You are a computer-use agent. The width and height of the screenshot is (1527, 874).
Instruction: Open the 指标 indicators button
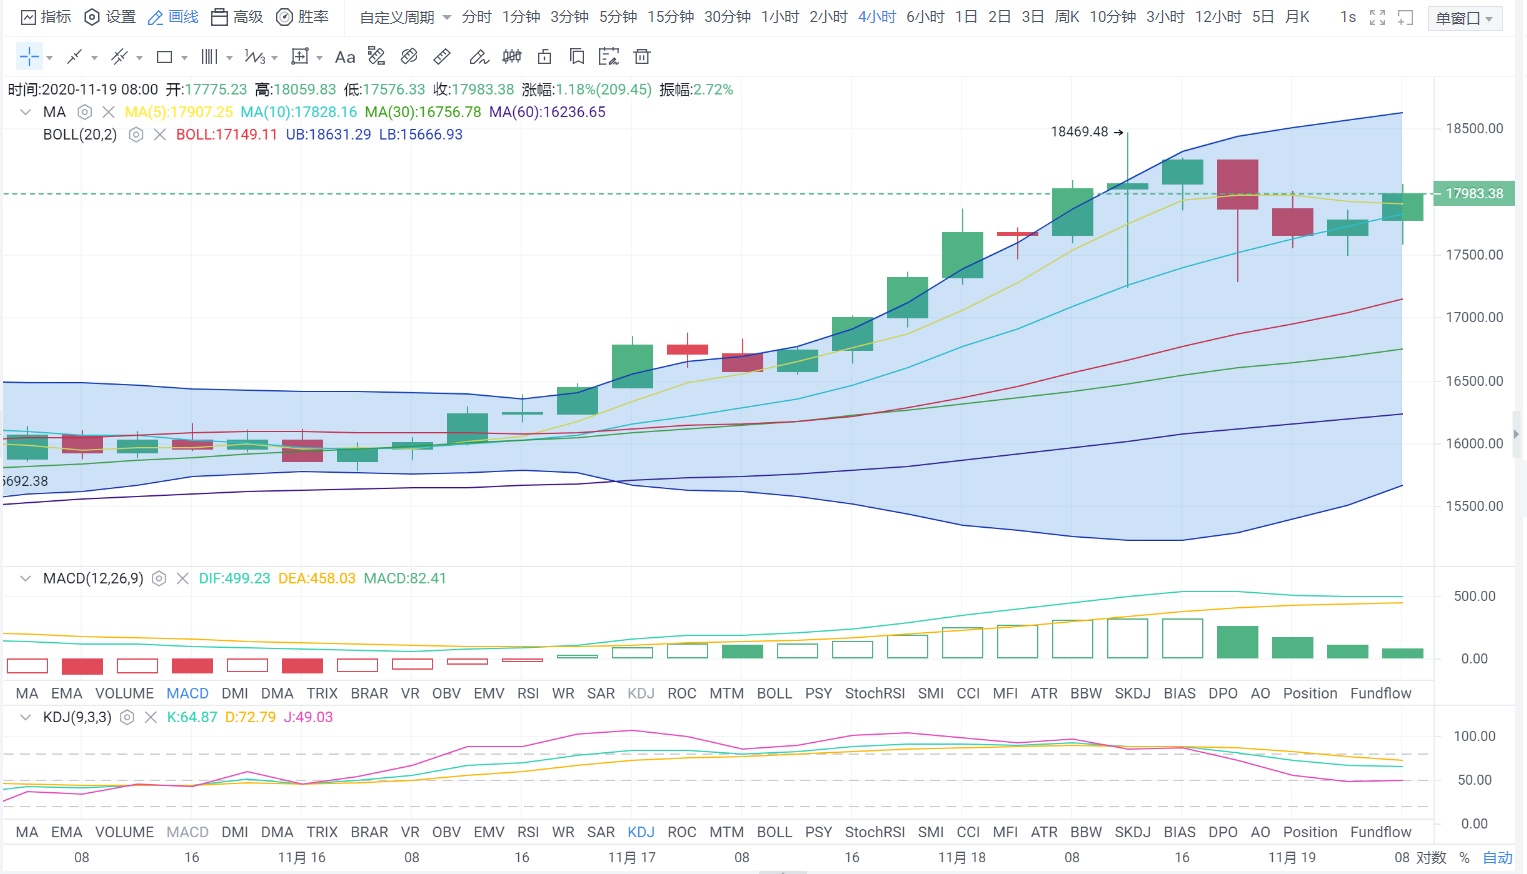click(46, 17)
